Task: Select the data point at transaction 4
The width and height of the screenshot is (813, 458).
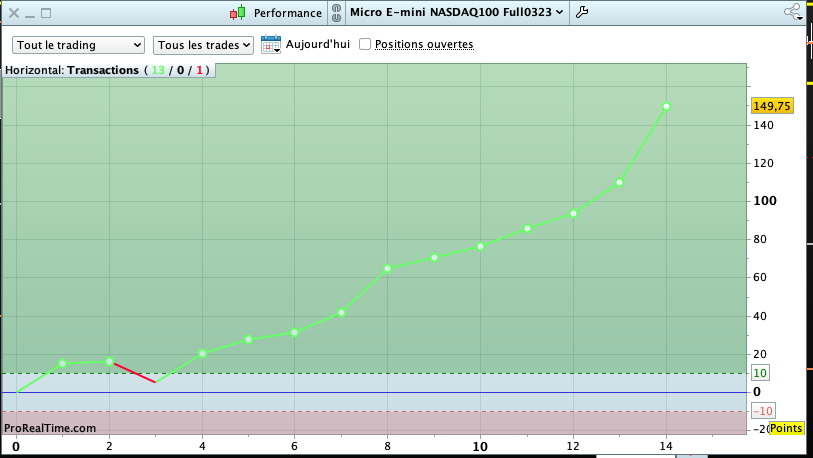Action: [x=202, y=354]
